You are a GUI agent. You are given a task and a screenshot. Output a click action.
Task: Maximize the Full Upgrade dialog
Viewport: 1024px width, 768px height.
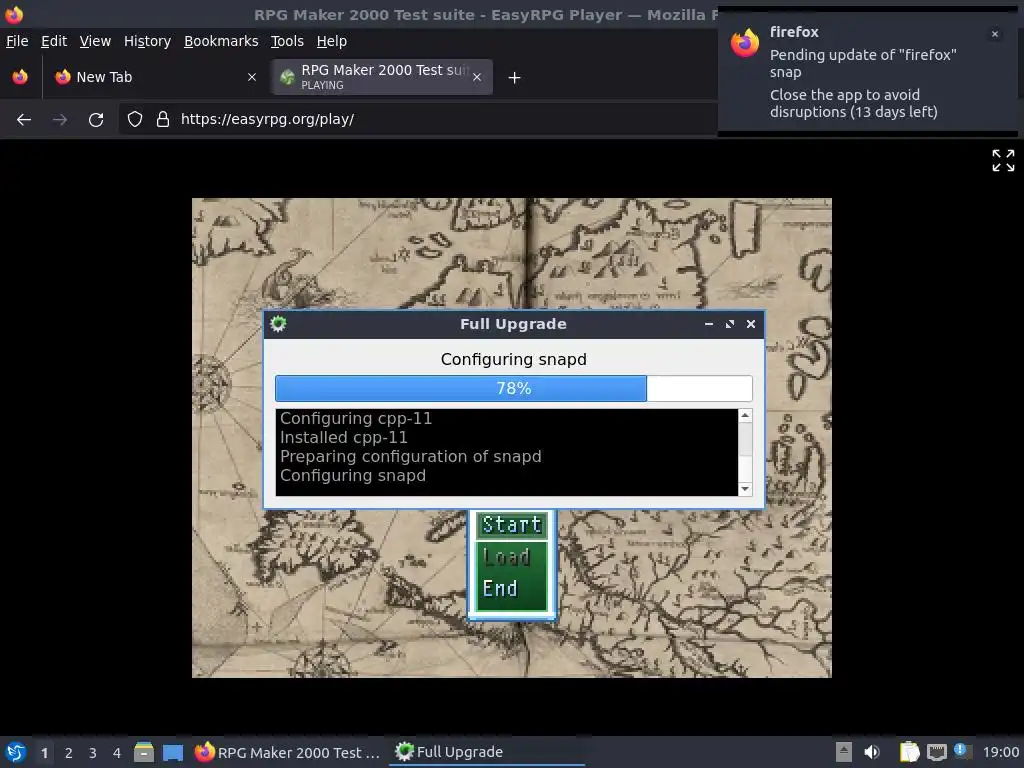click(729, 324)
